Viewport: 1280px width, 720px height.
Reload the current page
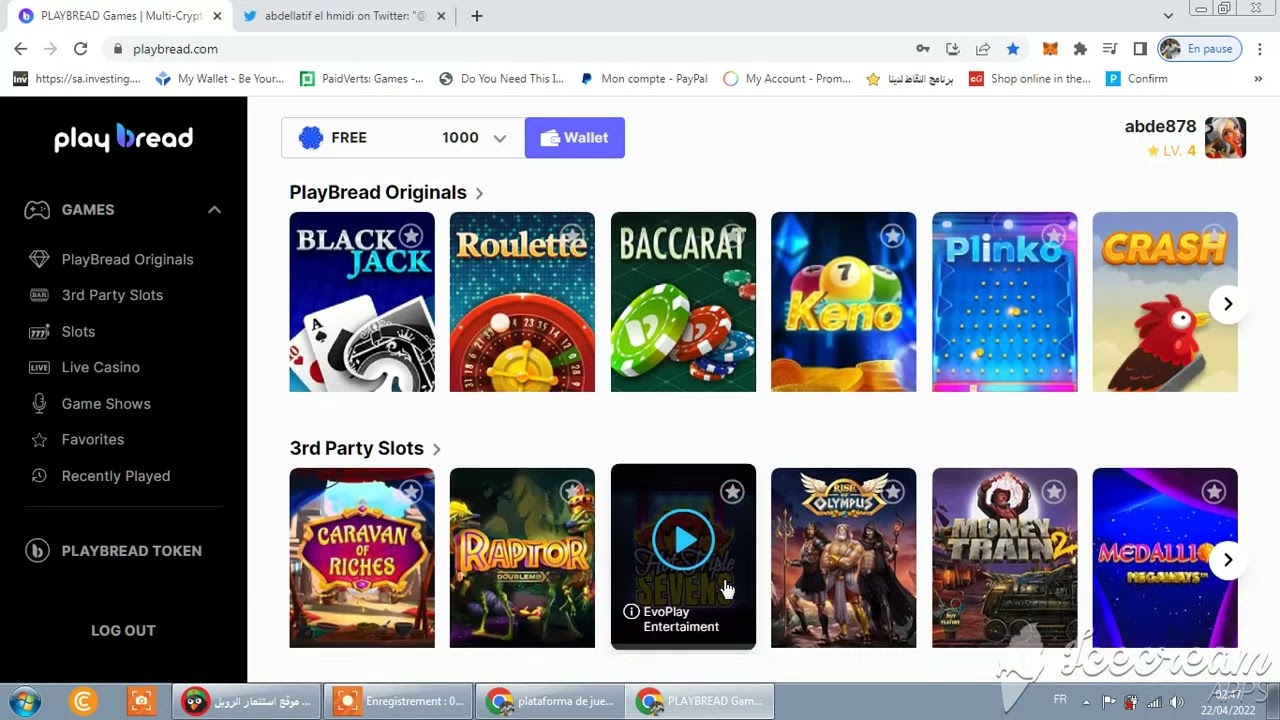[81, 49]
